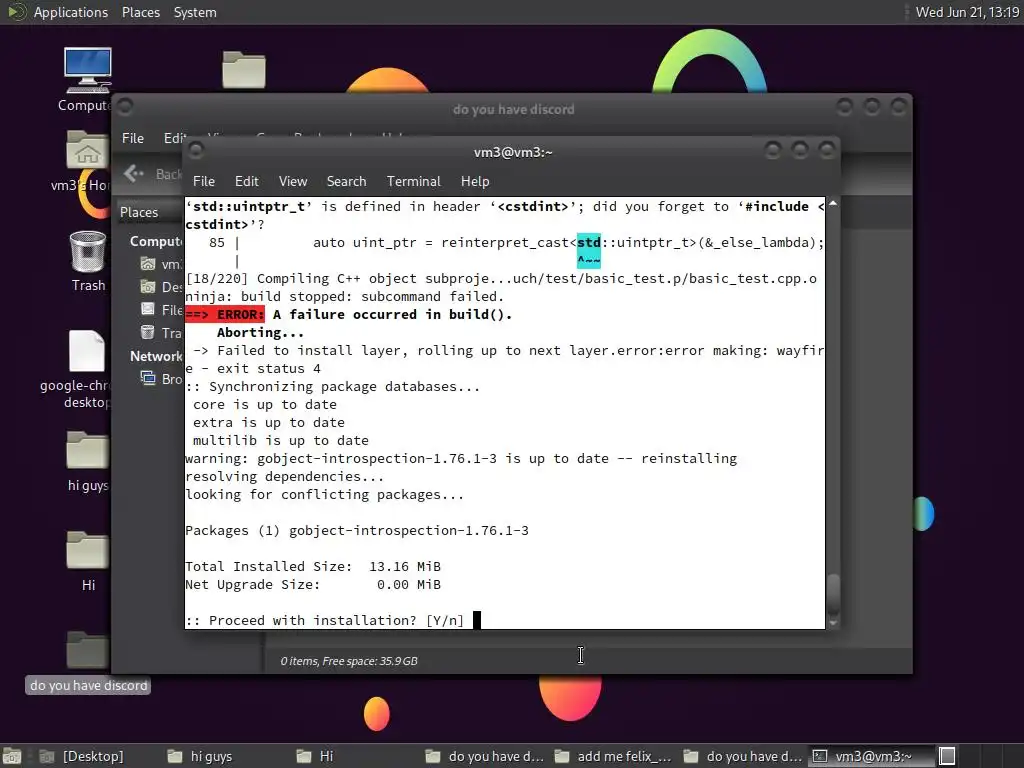Click the terminal scrollbar thumb

click(x=833, y=594)
